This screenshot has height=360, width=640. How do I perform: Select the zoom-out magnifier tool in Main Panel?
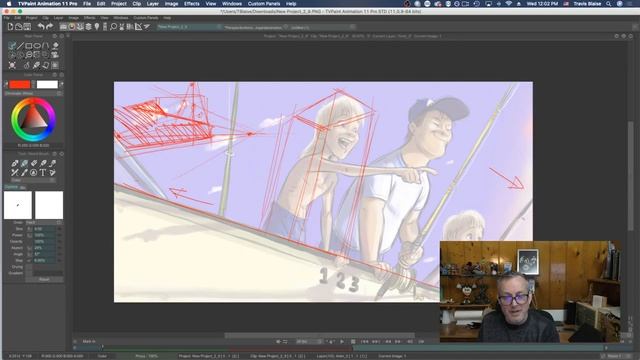click(x=29, y=55)
